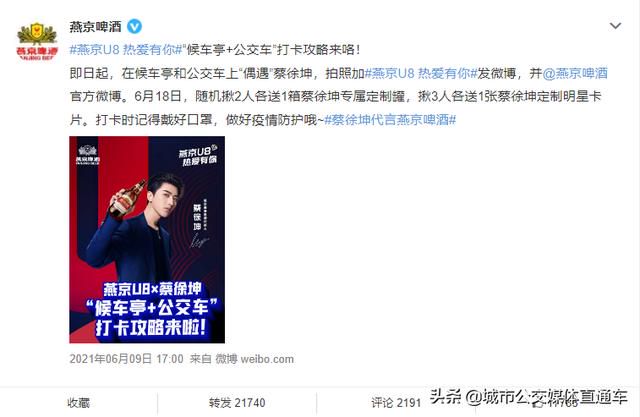Expand the post options chevron menu
Viewport: 640px width, 417px height.
tap(615, 26)
